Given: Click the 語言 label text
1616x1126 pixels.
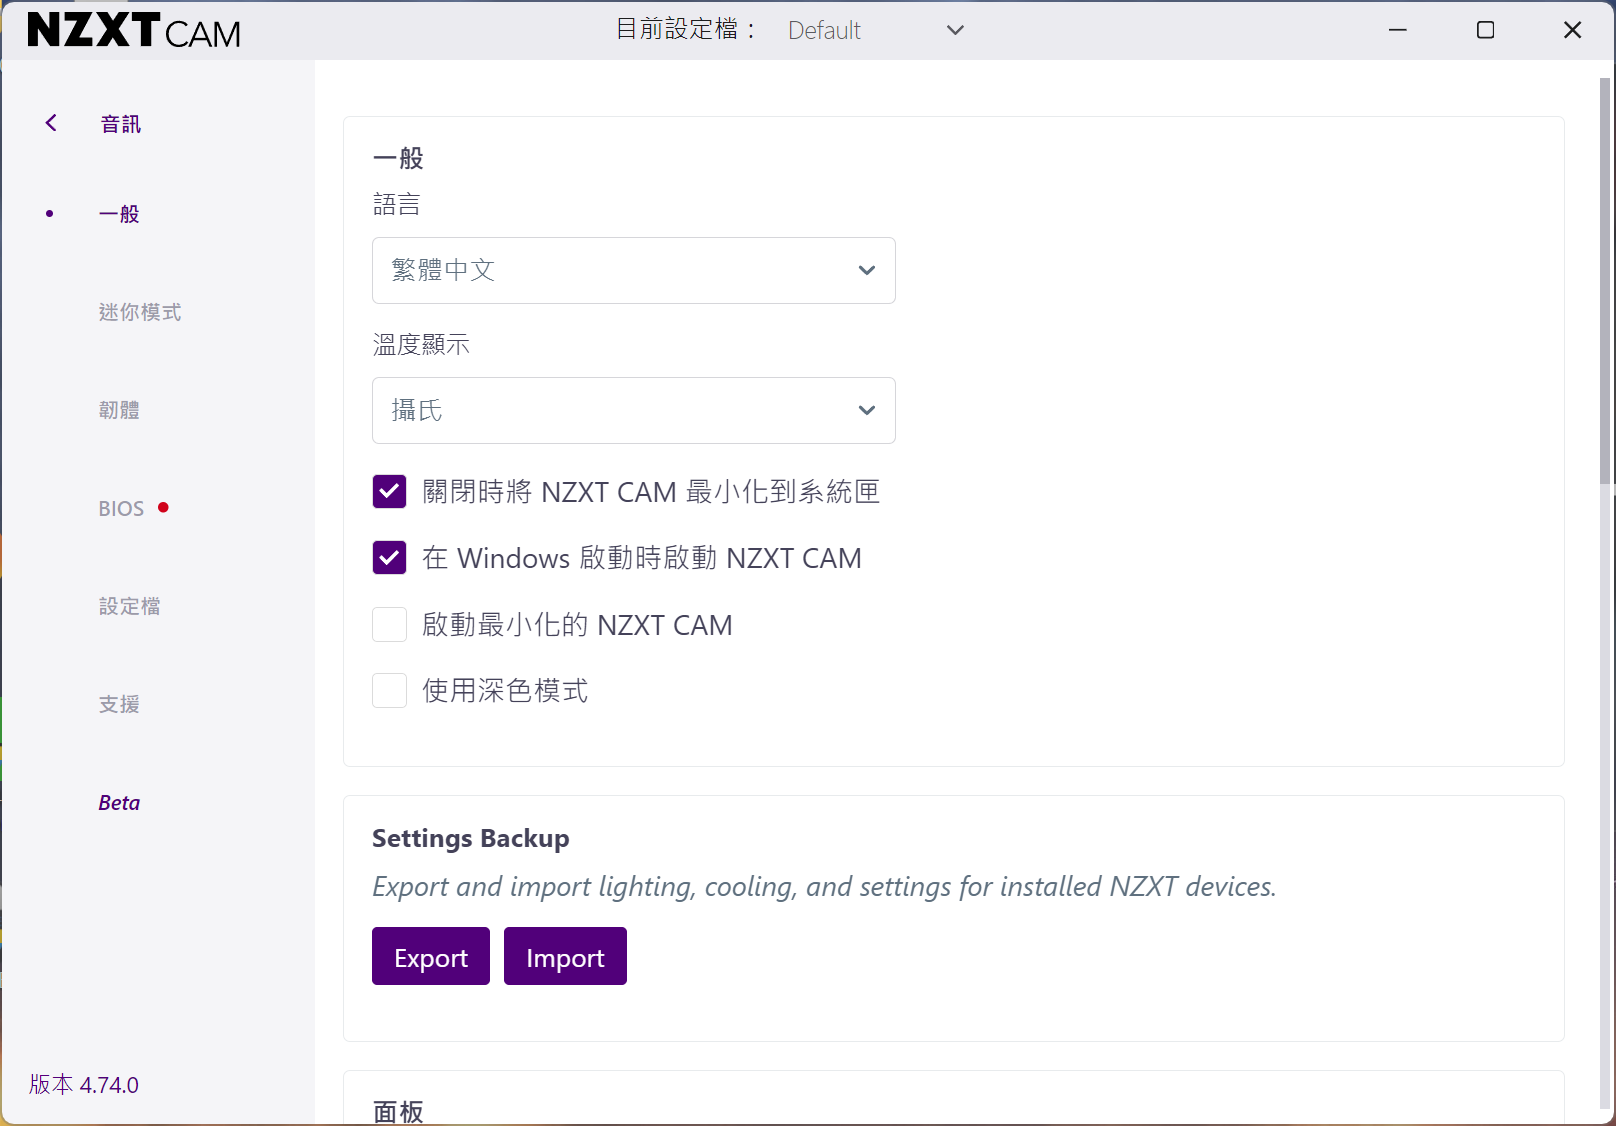Looking at the screenshot, I should [x=397, y=204].
